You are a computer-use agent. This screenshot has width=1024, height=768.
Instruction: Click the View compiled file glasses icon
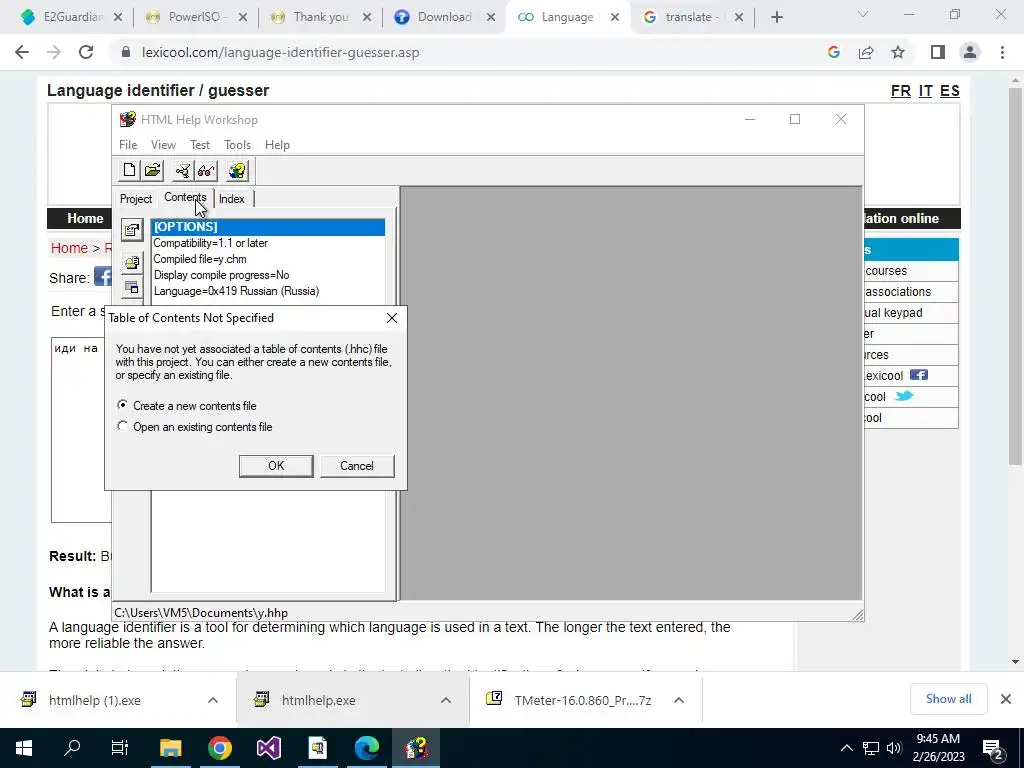coord(206,170)
